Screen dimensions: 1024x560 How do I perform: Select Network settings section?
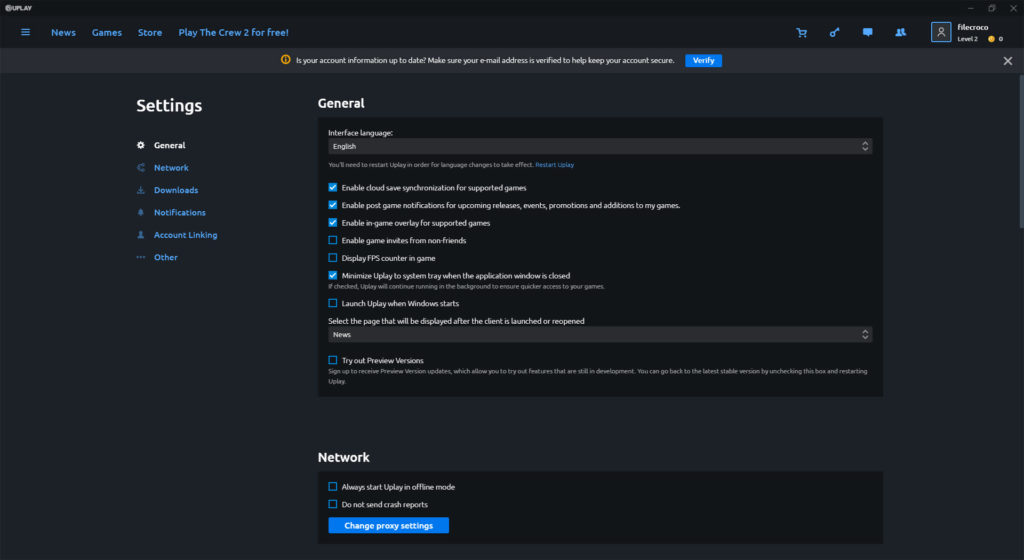click(171, 168)
